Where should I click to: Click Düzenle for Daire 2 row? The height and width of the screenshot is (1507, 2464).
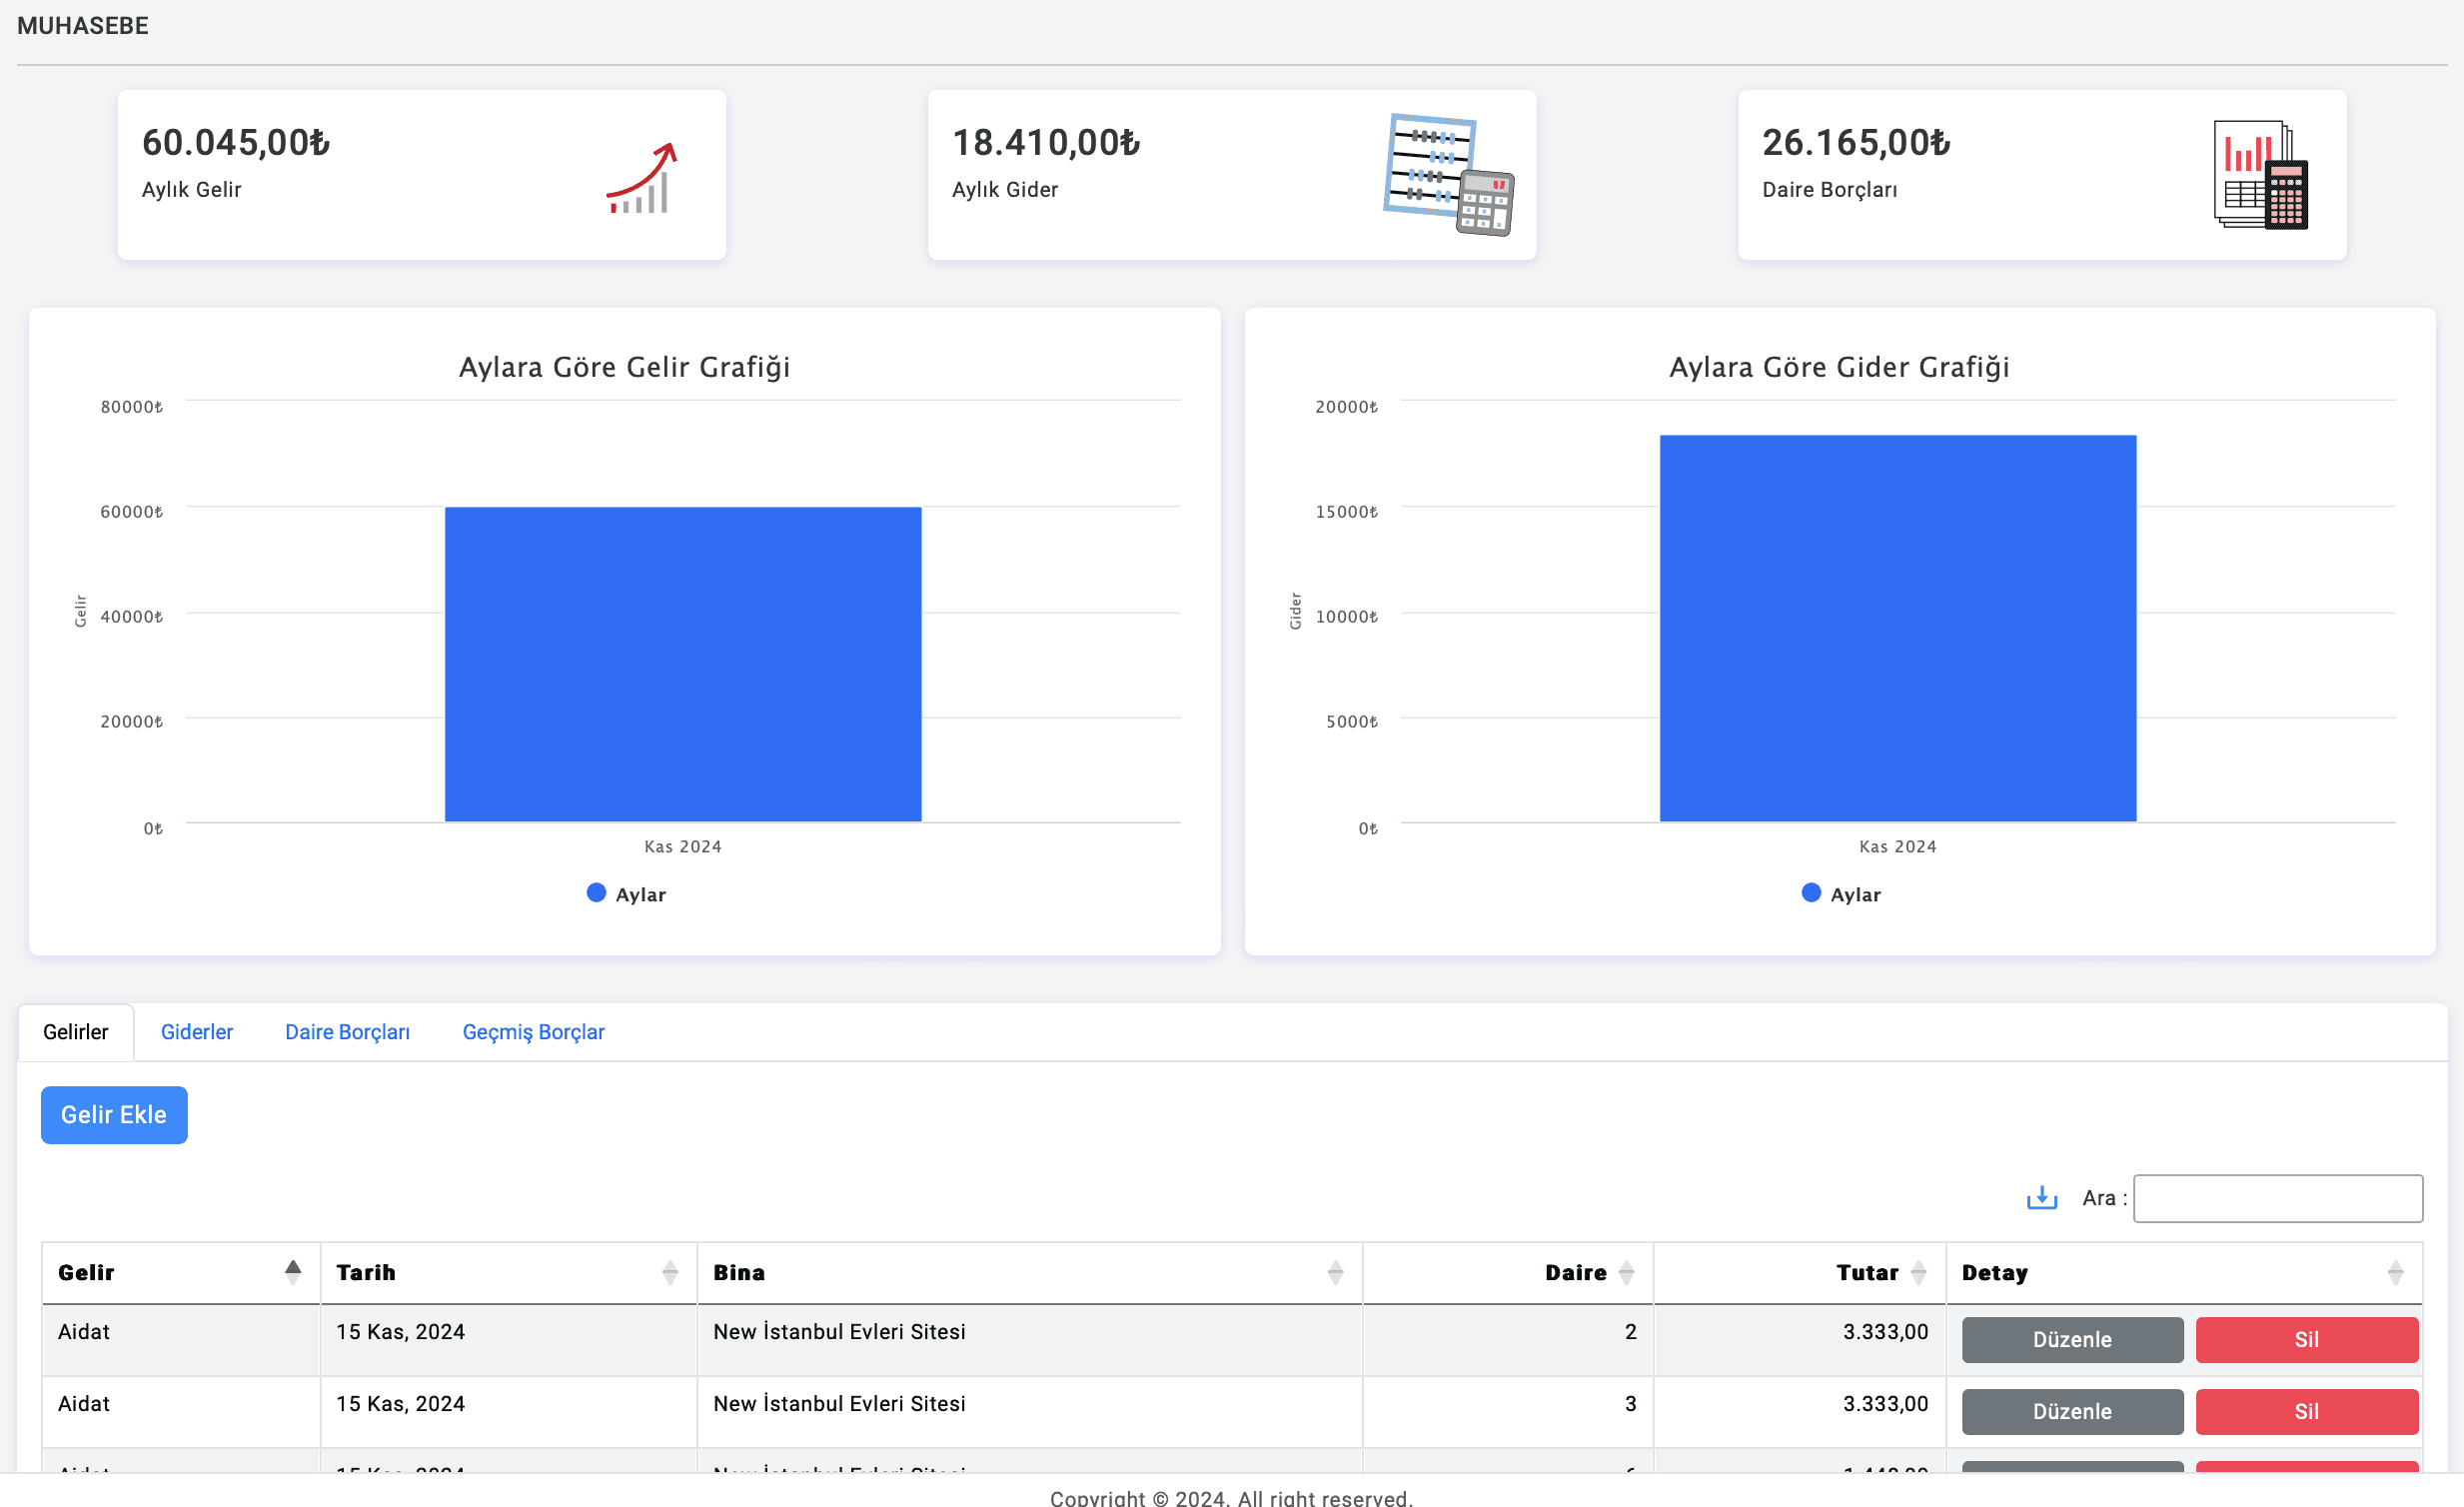point(2072,1340)
